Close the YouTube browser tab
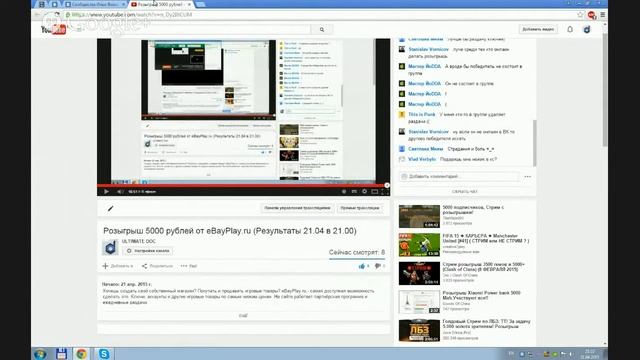Screen dimensions: 640x360 (x=189, y=4)
